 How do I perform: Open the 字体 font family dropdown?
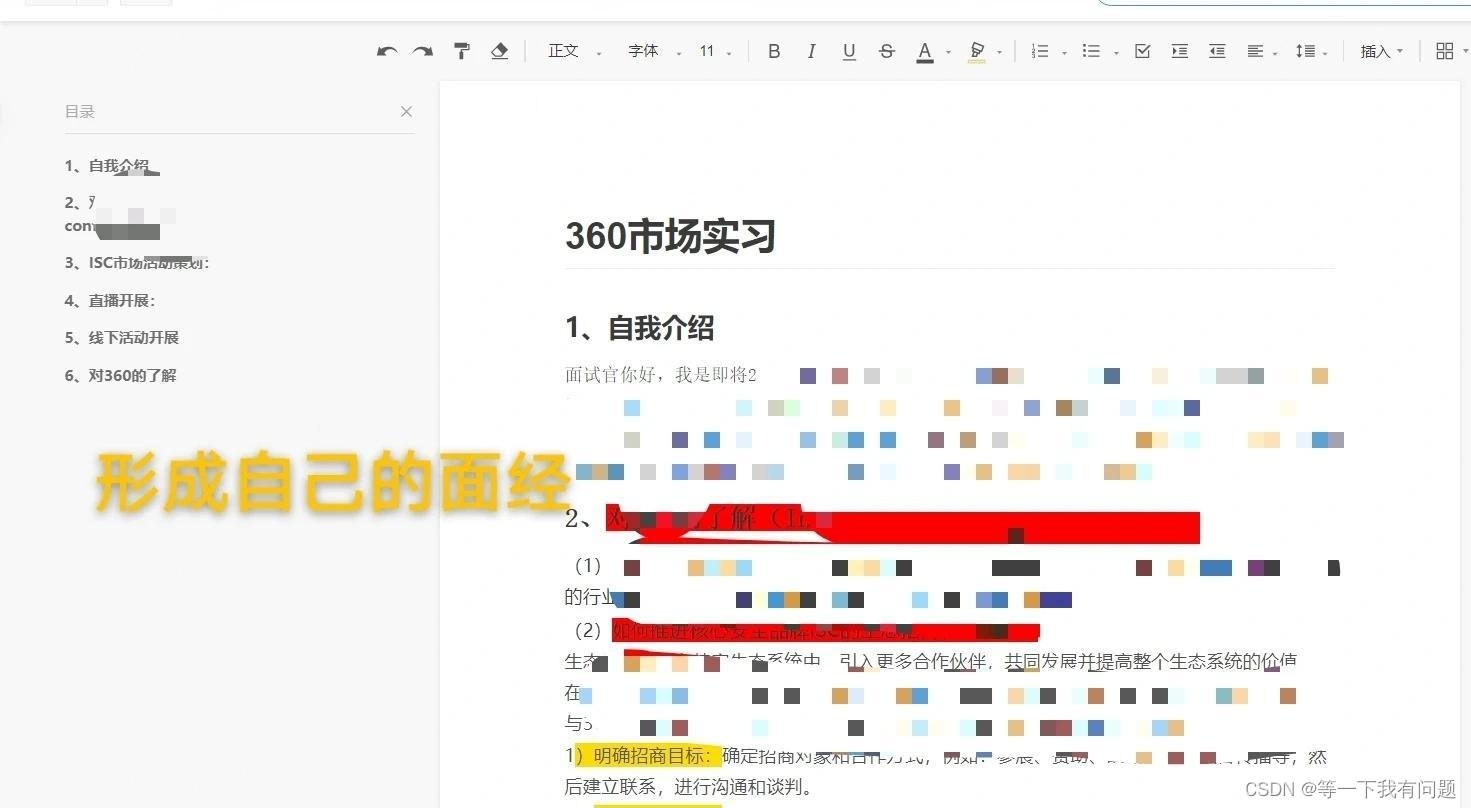[x=654, y=51]
